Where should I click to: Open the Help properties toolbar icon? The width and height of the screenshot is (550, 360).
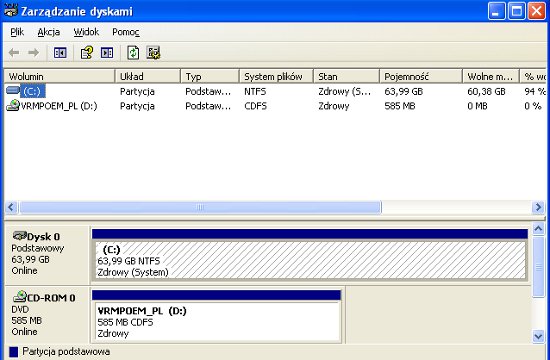[86, 53]
